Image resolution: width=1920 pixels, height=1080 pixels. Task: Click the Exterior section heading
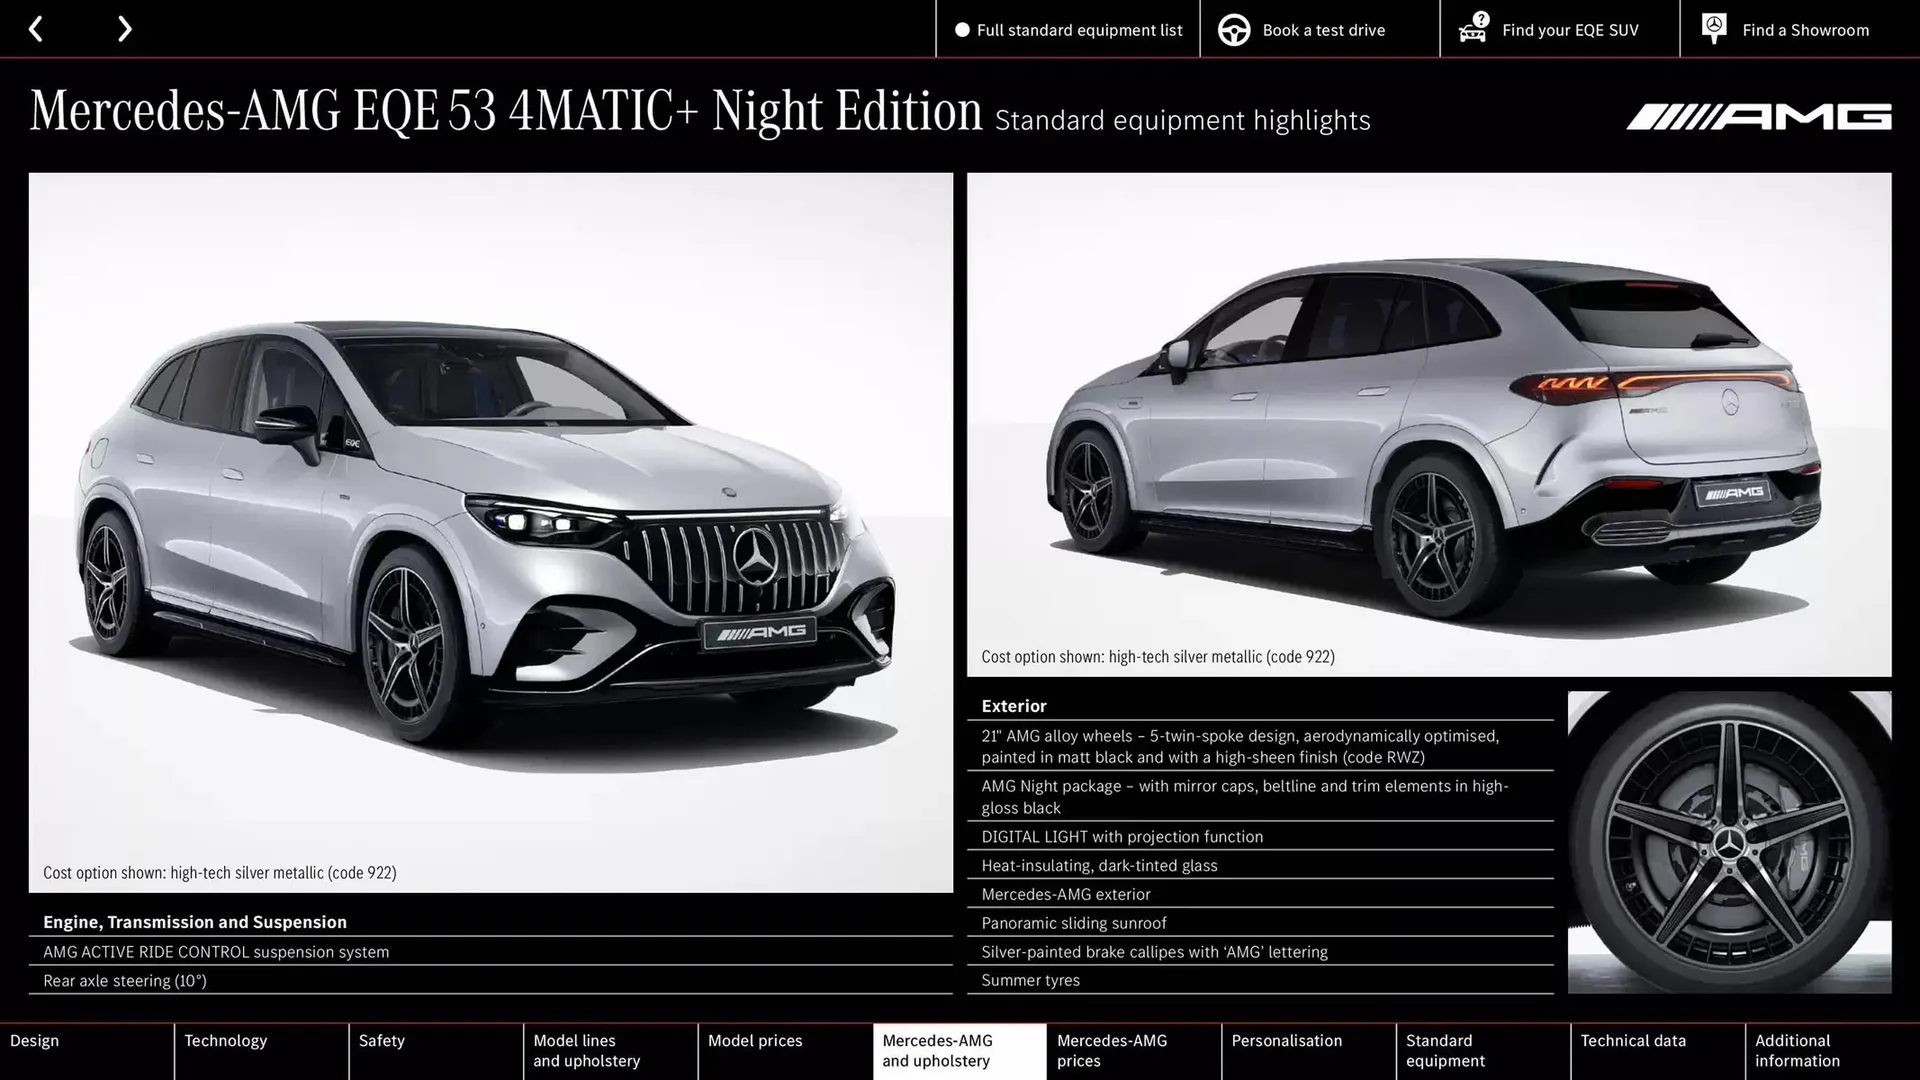pos(1014,706)
